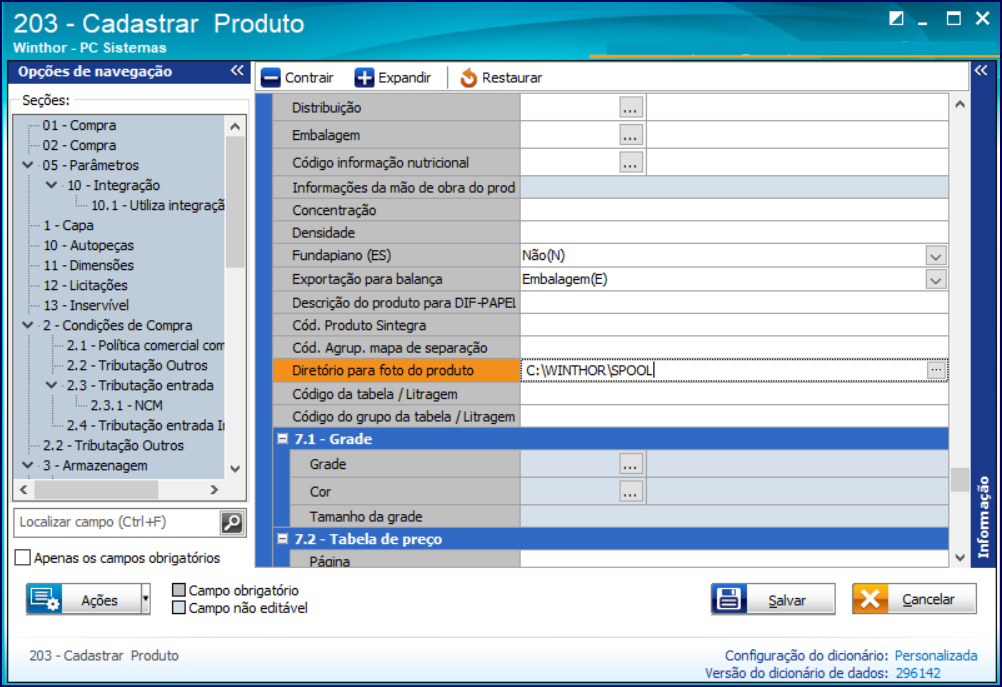Click the Código da tabela / Litragem field
Image resolution: width=1002 pixels, height=687 pixels.
734,394
